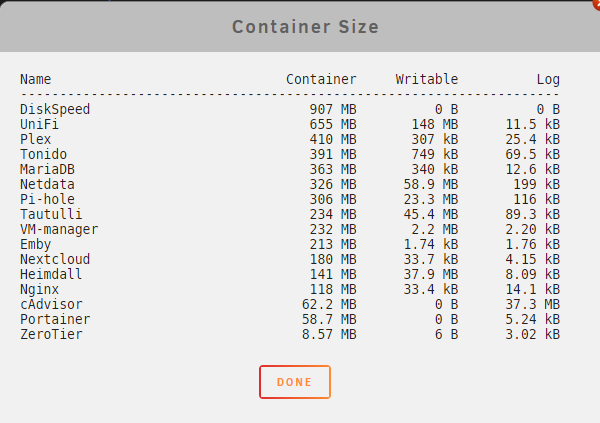The height and width of the screenshot is (423, 600).
Task: Click the Container column header
Action: (x=321, y=79)
